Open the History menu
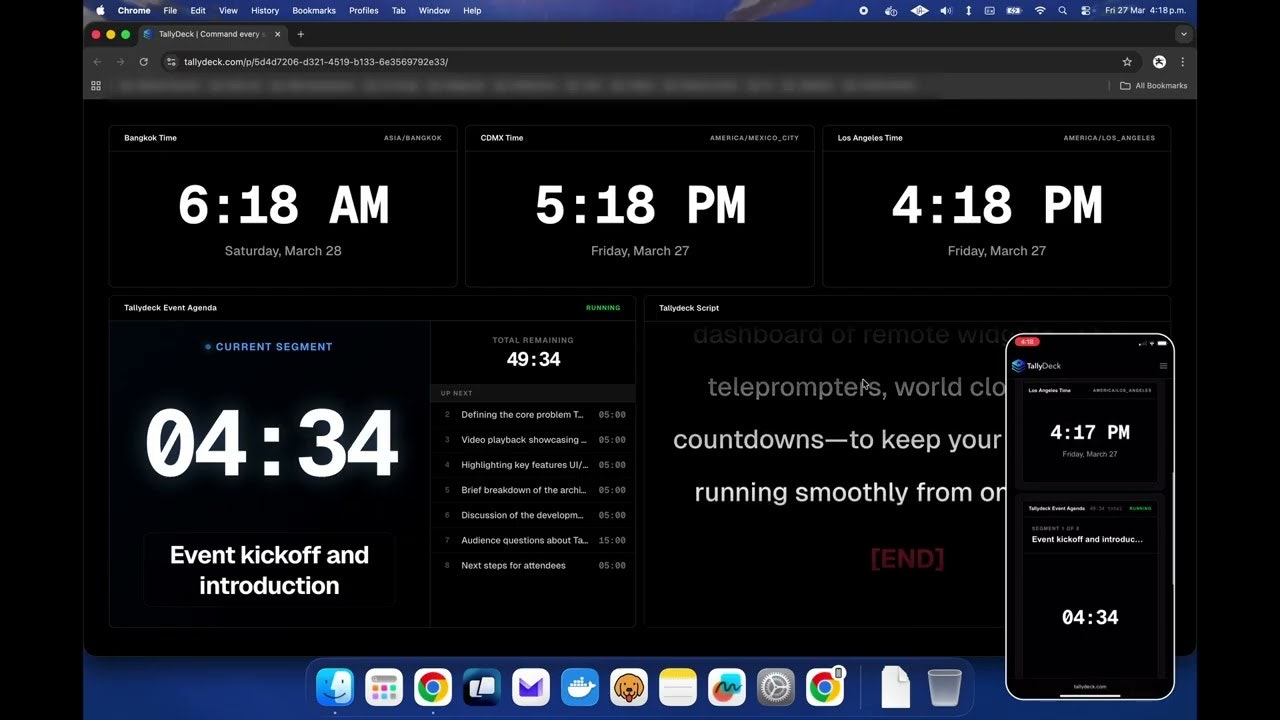Viewport: 1280px width, 720px height. pyautogui.click(x=265, y=10)
